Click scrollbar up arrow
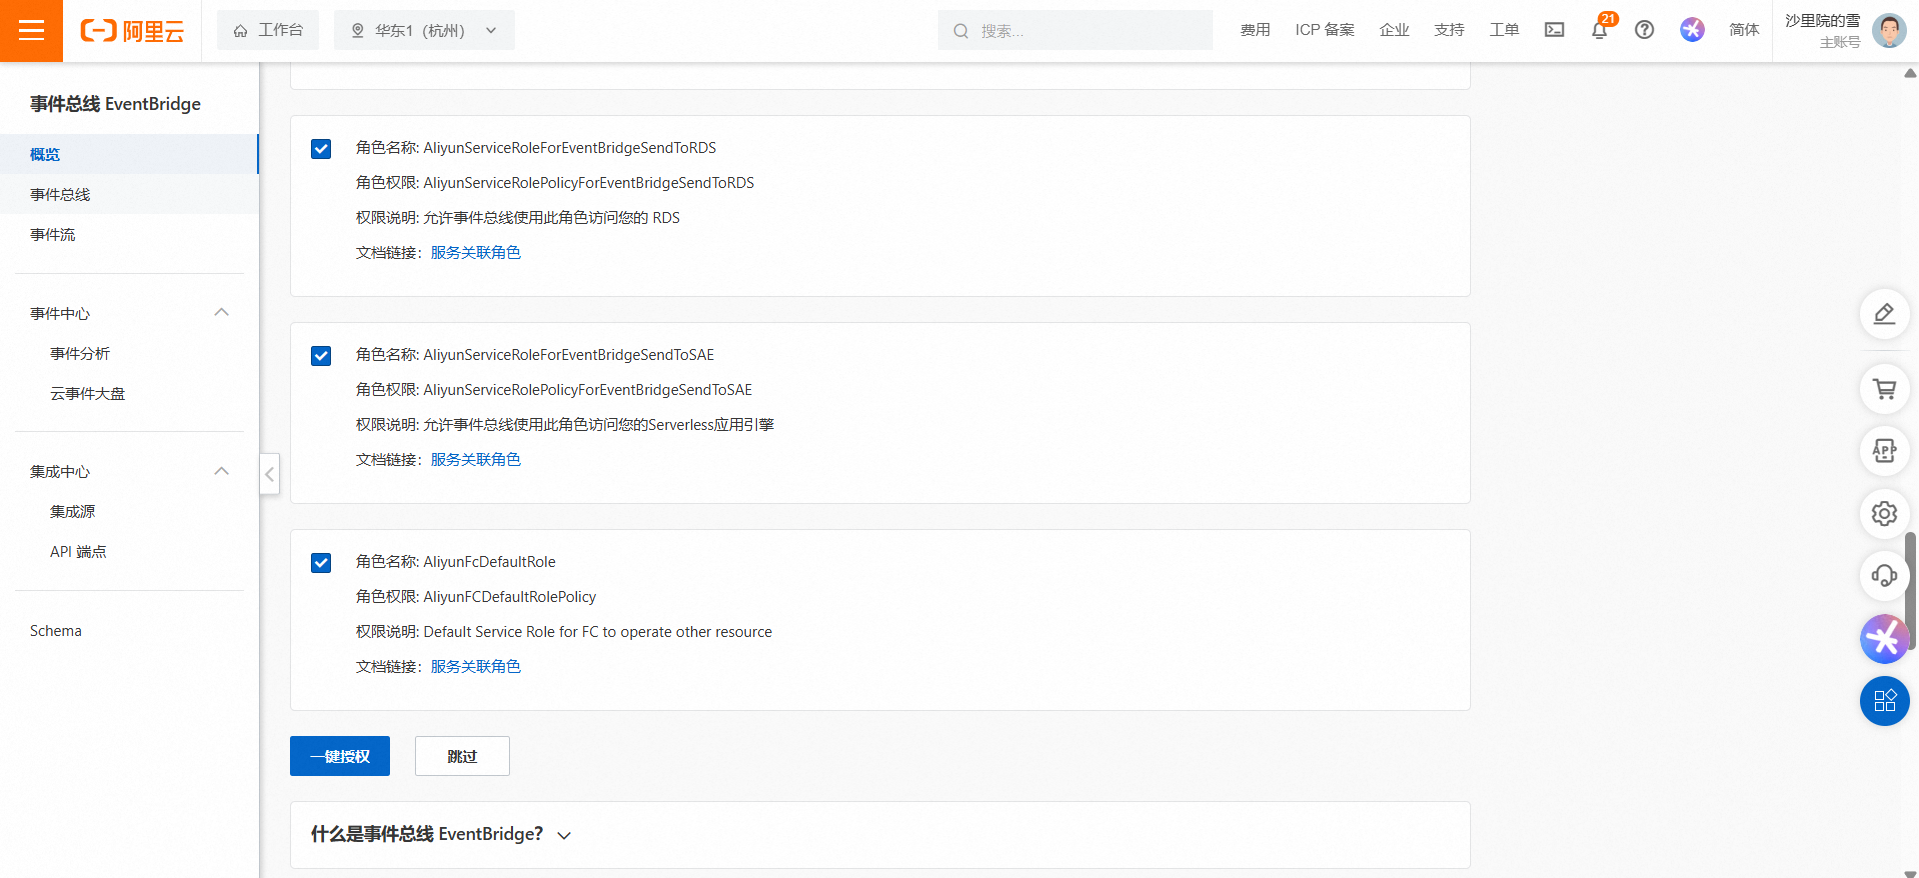Image resolution: width=1919 pixels, height=878 pixels. point(1910,73)
